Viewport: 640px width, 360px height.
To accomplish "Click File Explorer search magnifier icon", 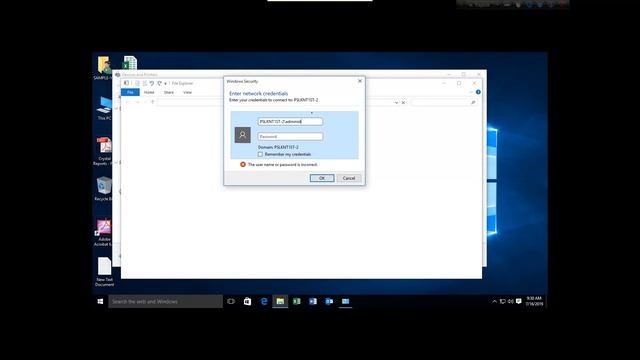I will 473,102.
